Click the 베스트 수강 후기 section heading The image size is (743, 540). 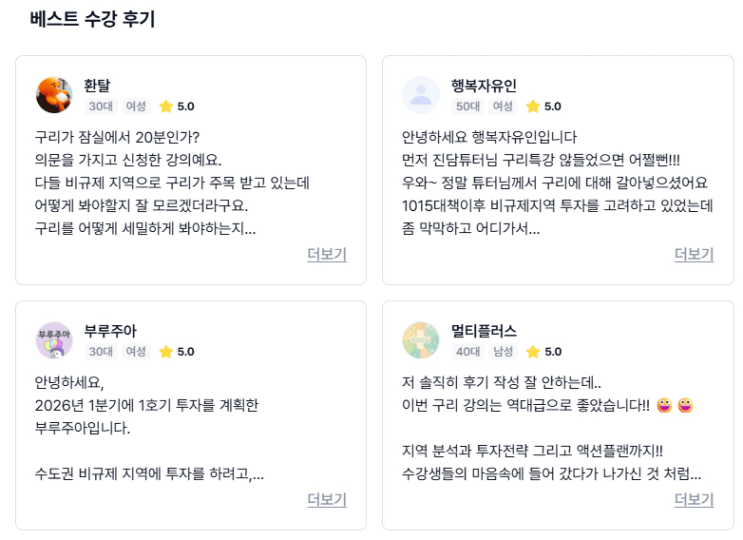(x=92, y=19)
